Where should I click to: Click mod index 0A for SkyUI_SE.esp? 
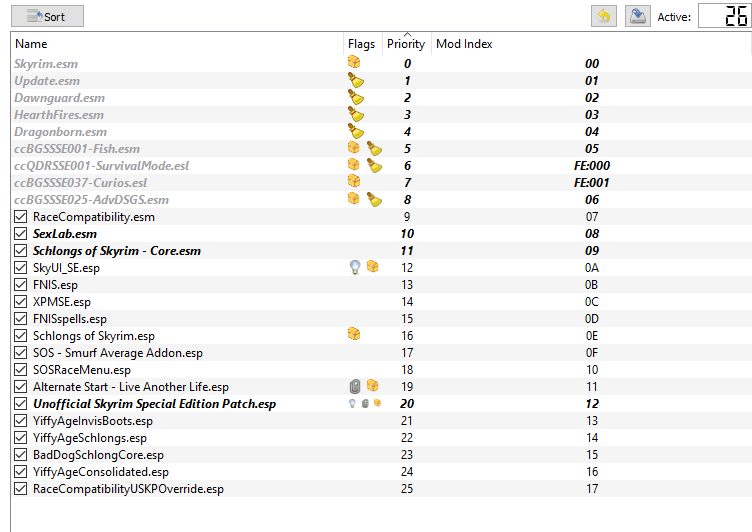pos(592,268)
